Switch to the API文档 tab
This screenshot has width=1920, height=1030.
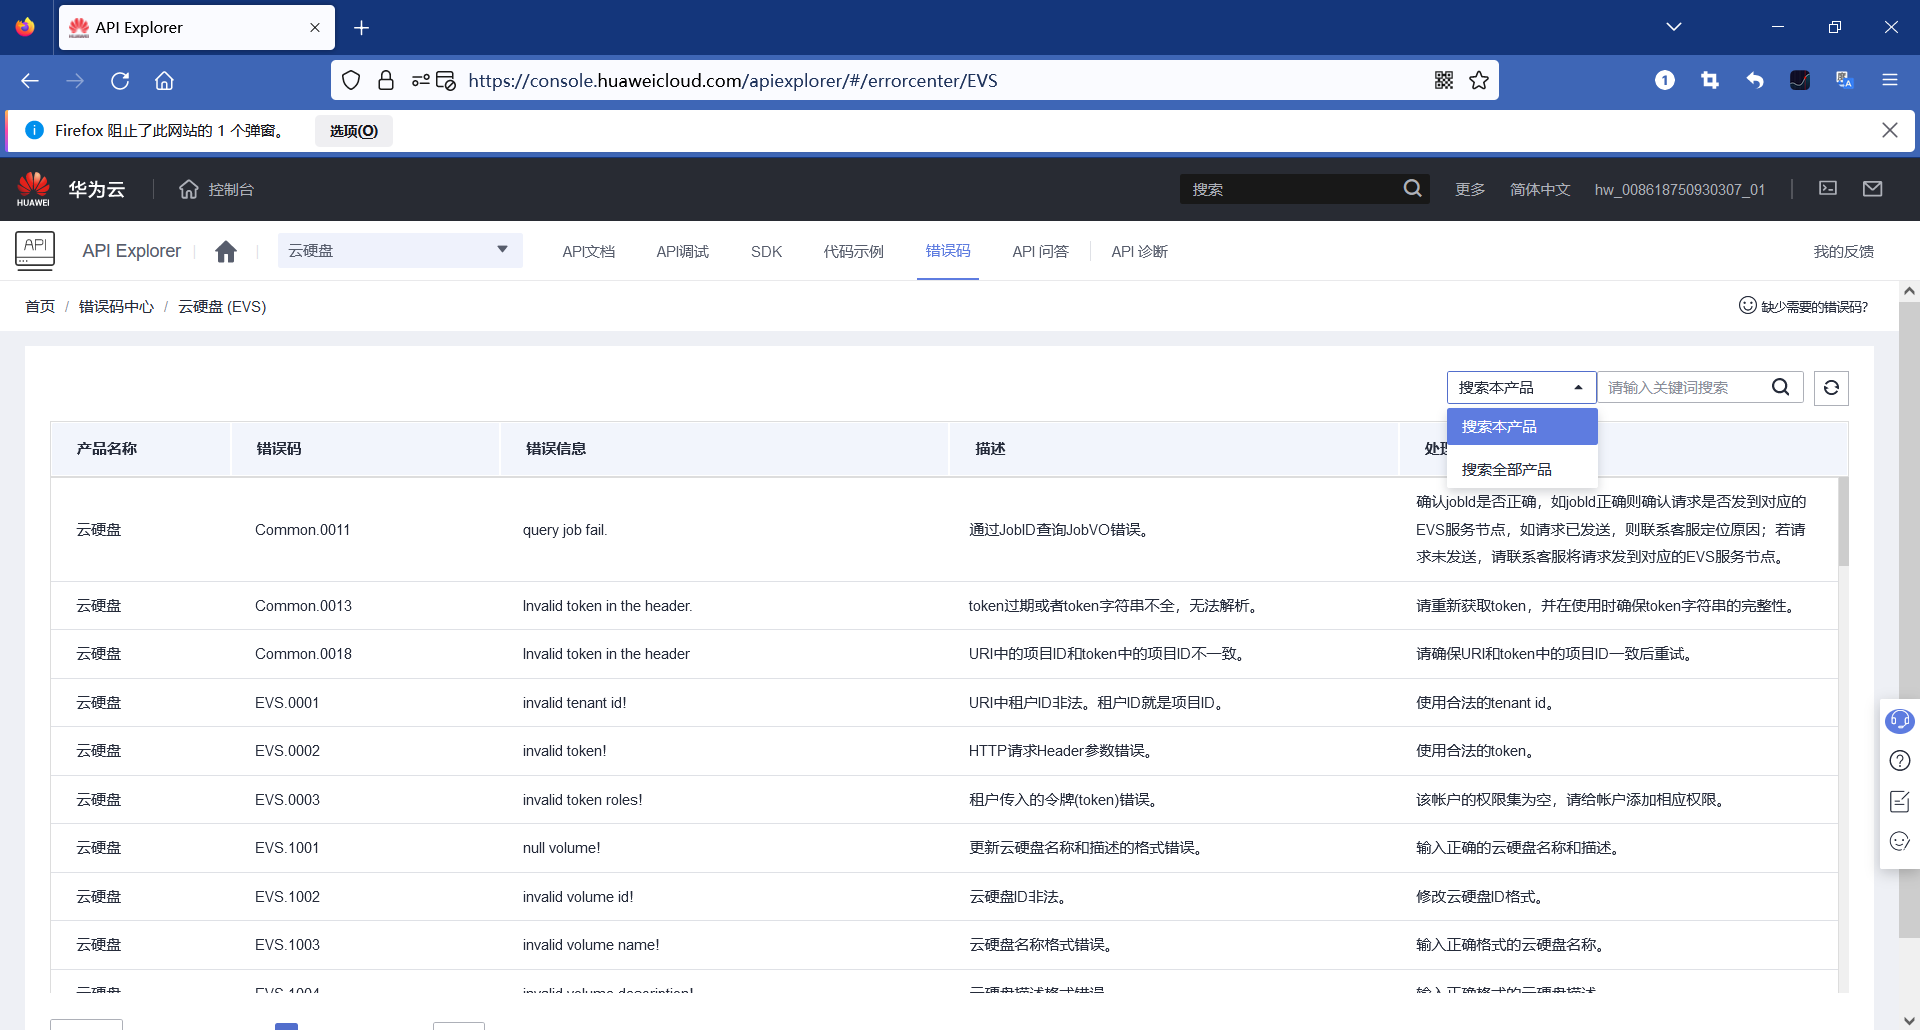(588, 251)
